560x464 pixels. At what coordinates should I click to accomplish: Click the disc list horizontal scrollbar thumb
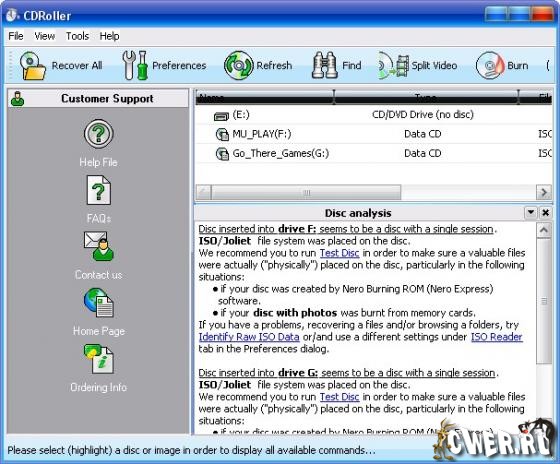click(x=306, y=193)
